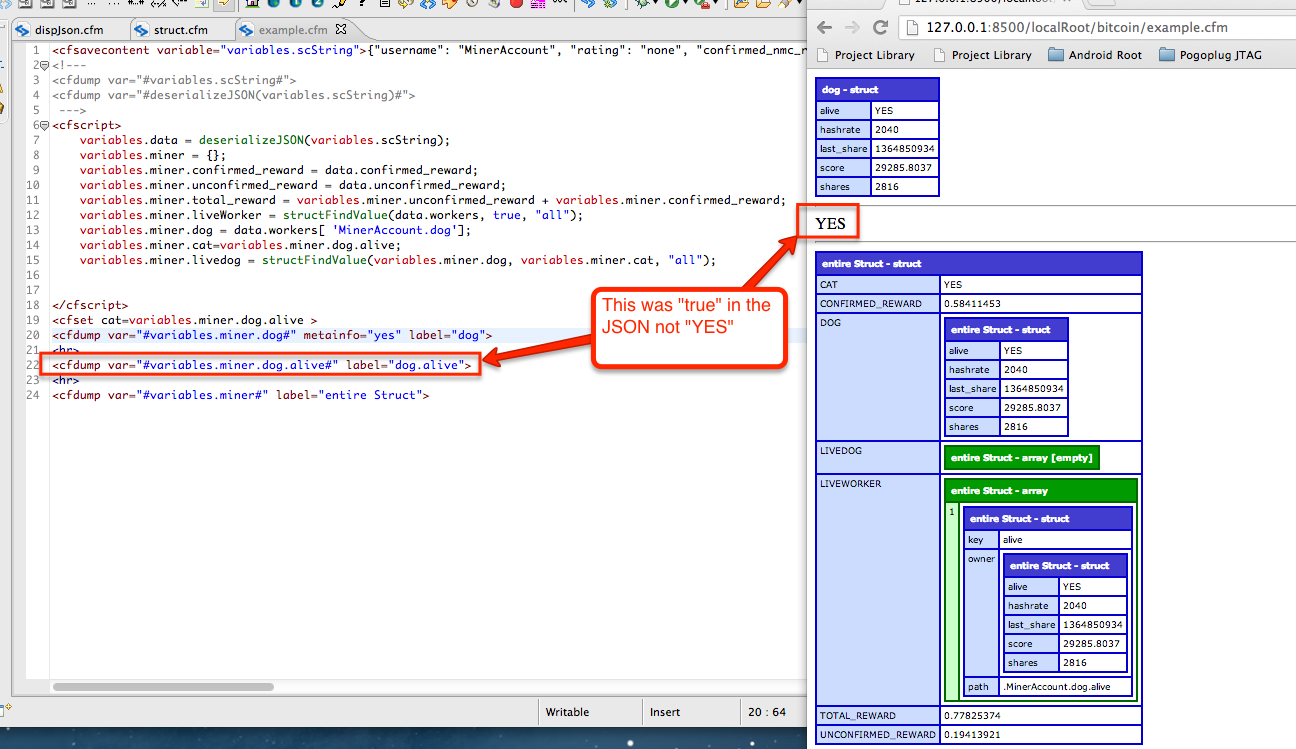Click the 'owner' key in LIVEWORKER struct
This screenshot has height=749, width=1296.
click(981, 612)
